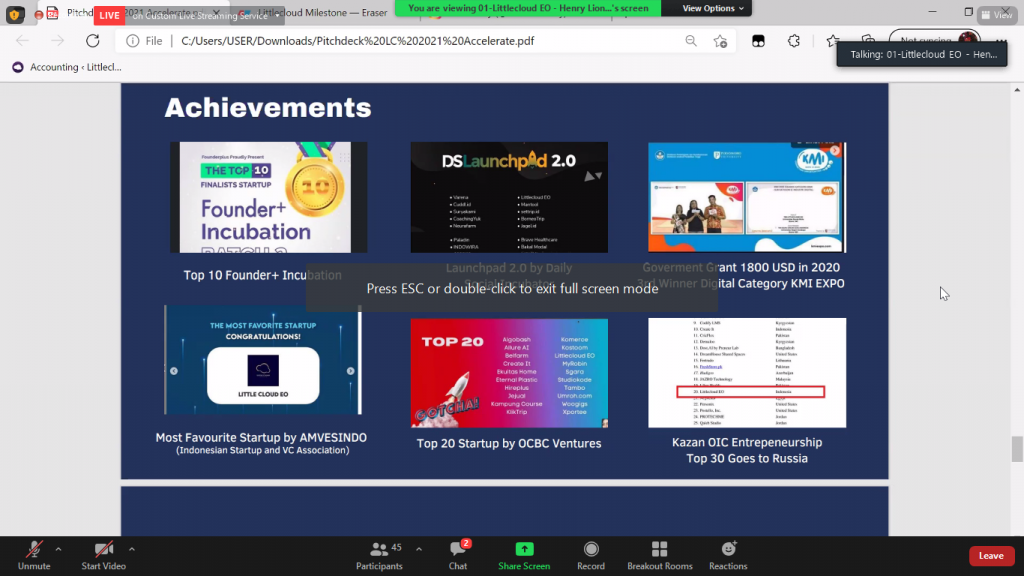
Task: Click 'Kazan OIC Entrepeneurship' caption
Action: tap(747, 442)
